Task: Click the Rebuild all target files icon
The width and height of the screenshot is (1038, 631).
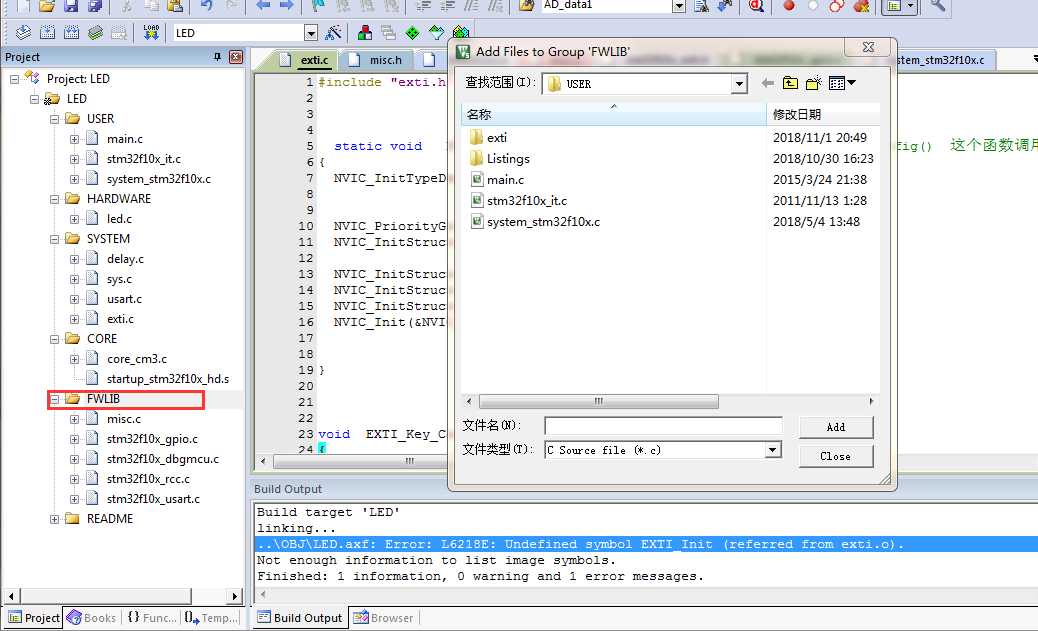Action: (71, 32)
